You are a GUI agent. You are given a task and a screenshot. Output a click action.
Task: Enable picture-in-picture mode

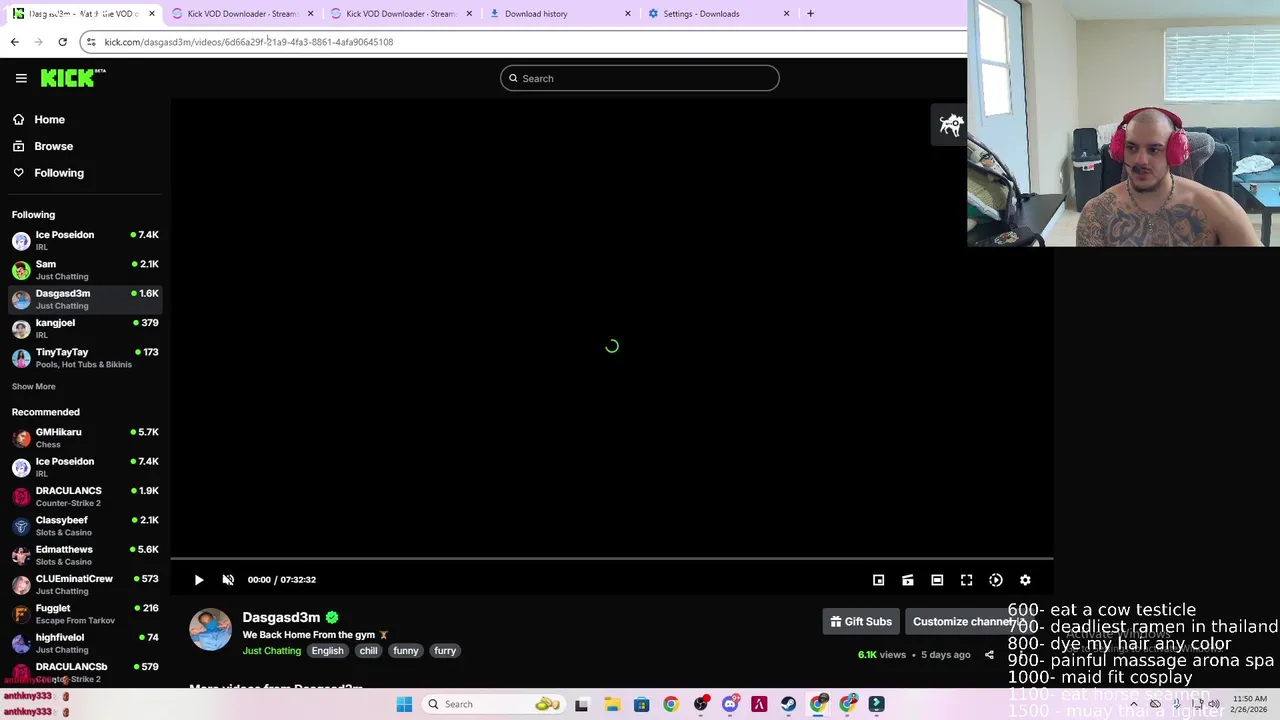[x=878, y=580]
